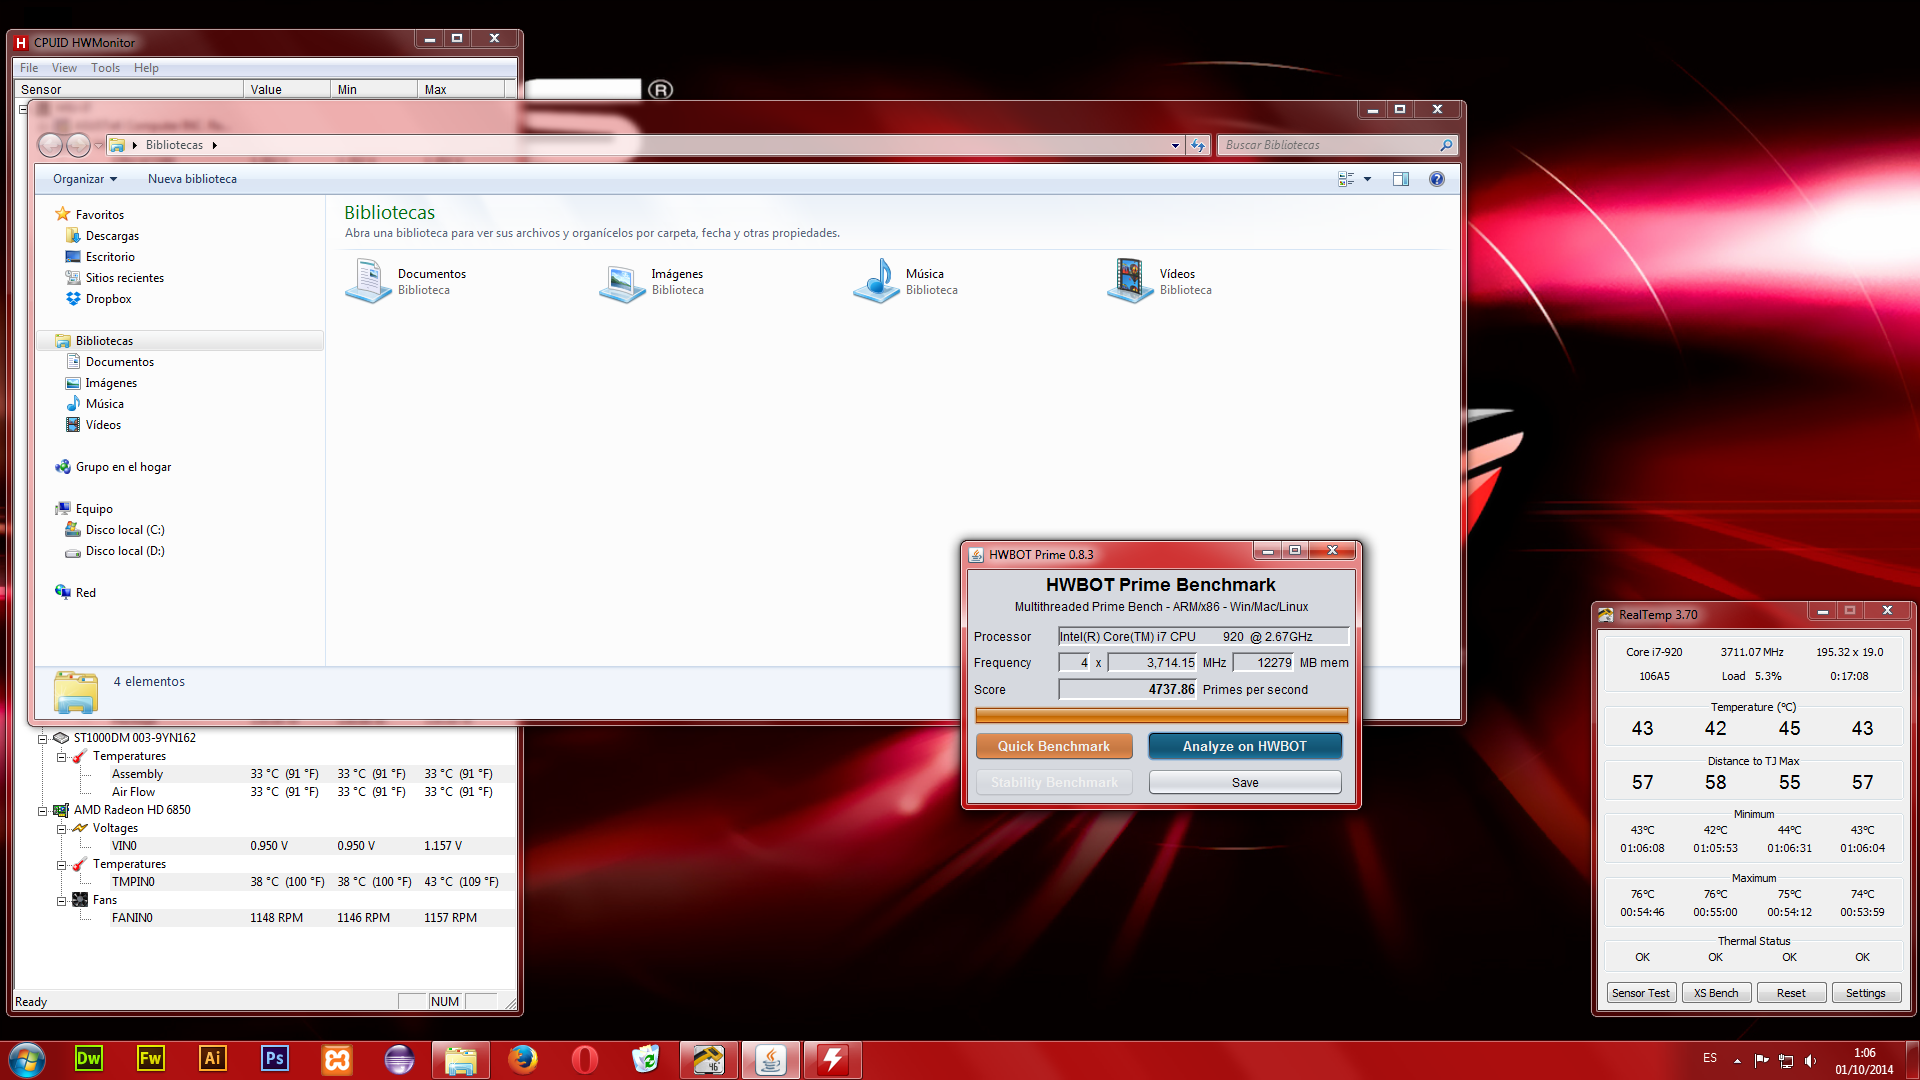Click Save in HWBOT Prime

click(x=1245, y=782)
